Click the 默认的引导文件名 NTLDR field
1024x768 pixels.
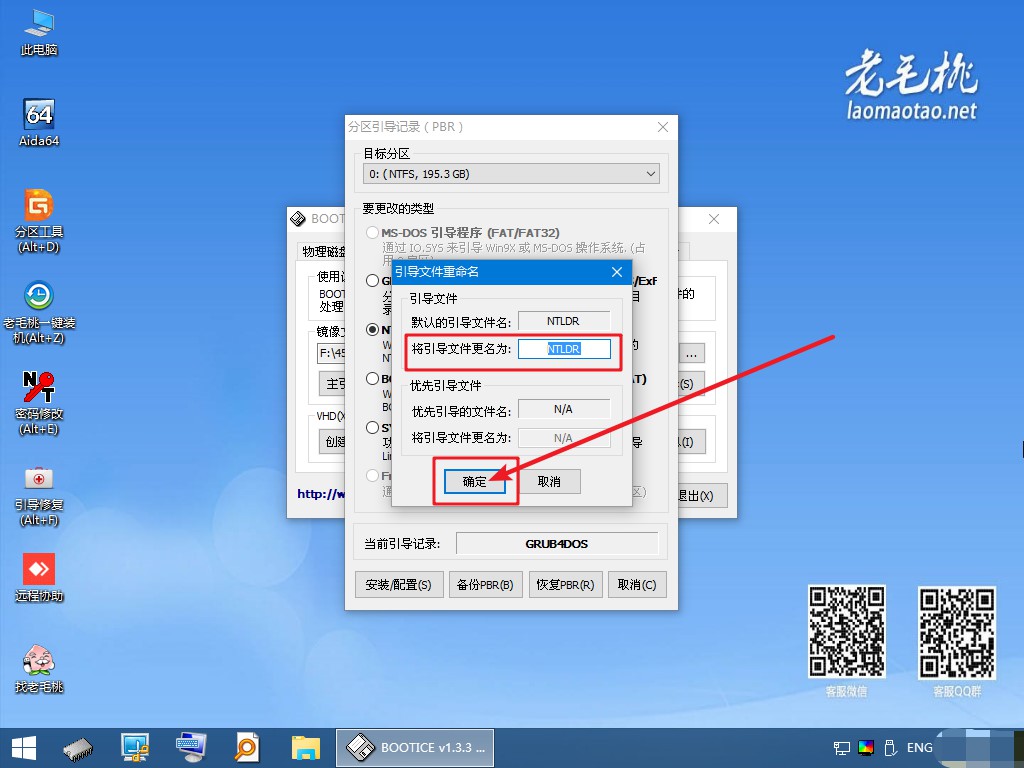564,321
